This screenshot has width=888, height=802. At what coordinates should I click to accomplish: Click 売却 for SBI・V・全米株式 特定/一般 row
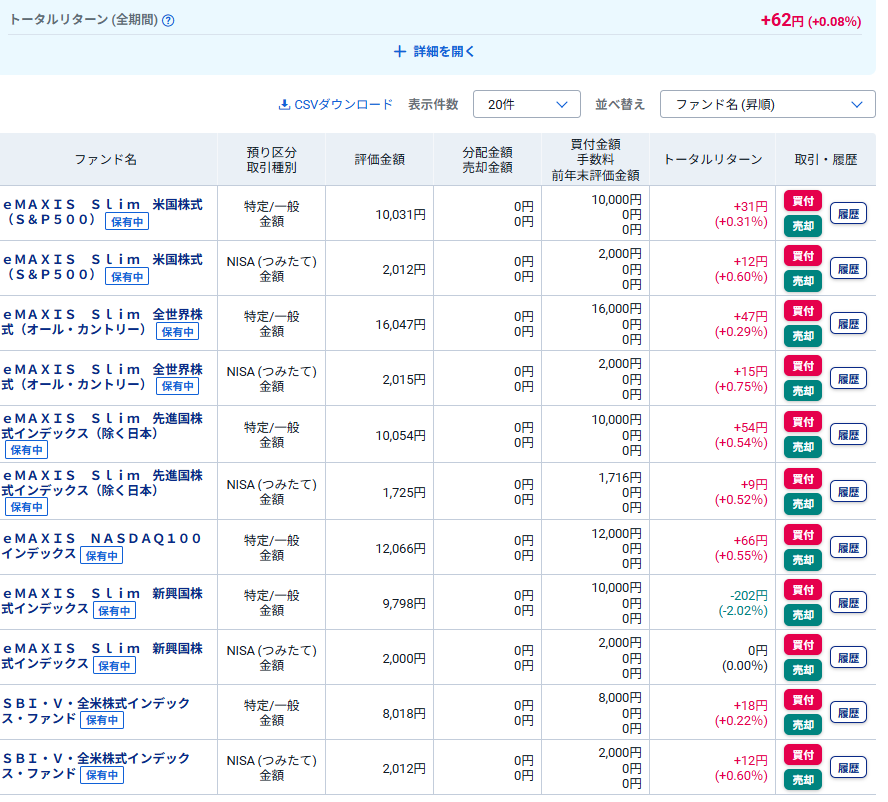click(x=802, y=725)
